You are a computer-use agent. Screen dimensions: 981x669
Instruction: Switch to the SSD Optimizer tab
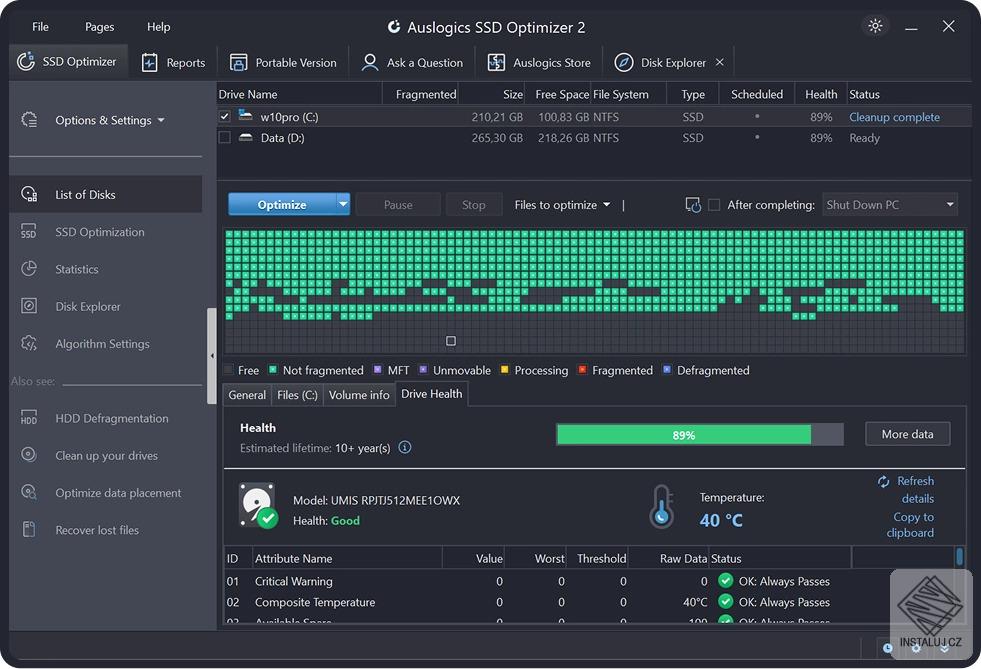point(68,61)
